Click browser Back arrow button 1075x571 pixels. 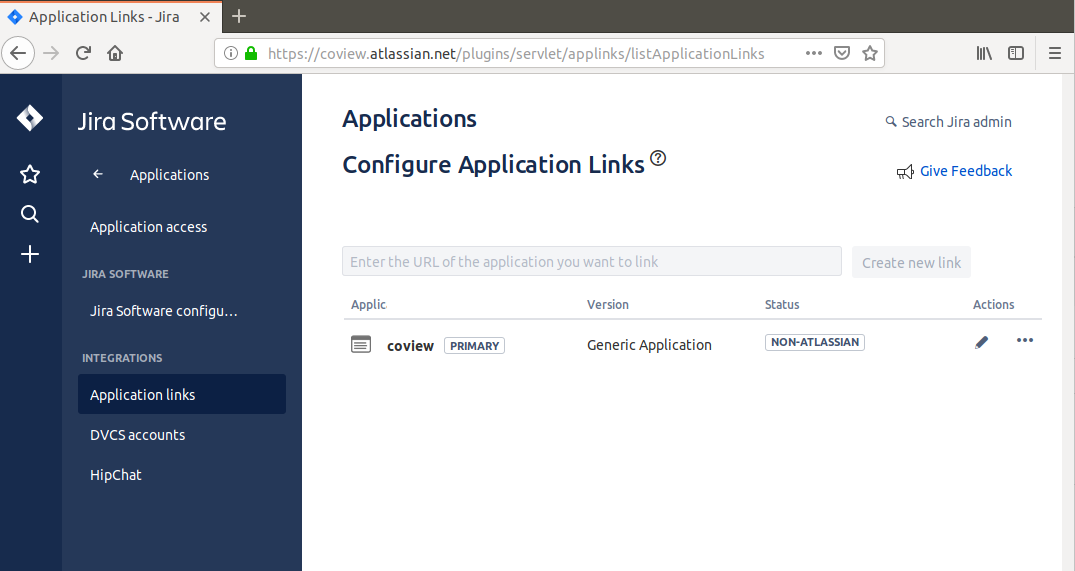(18, 53)
